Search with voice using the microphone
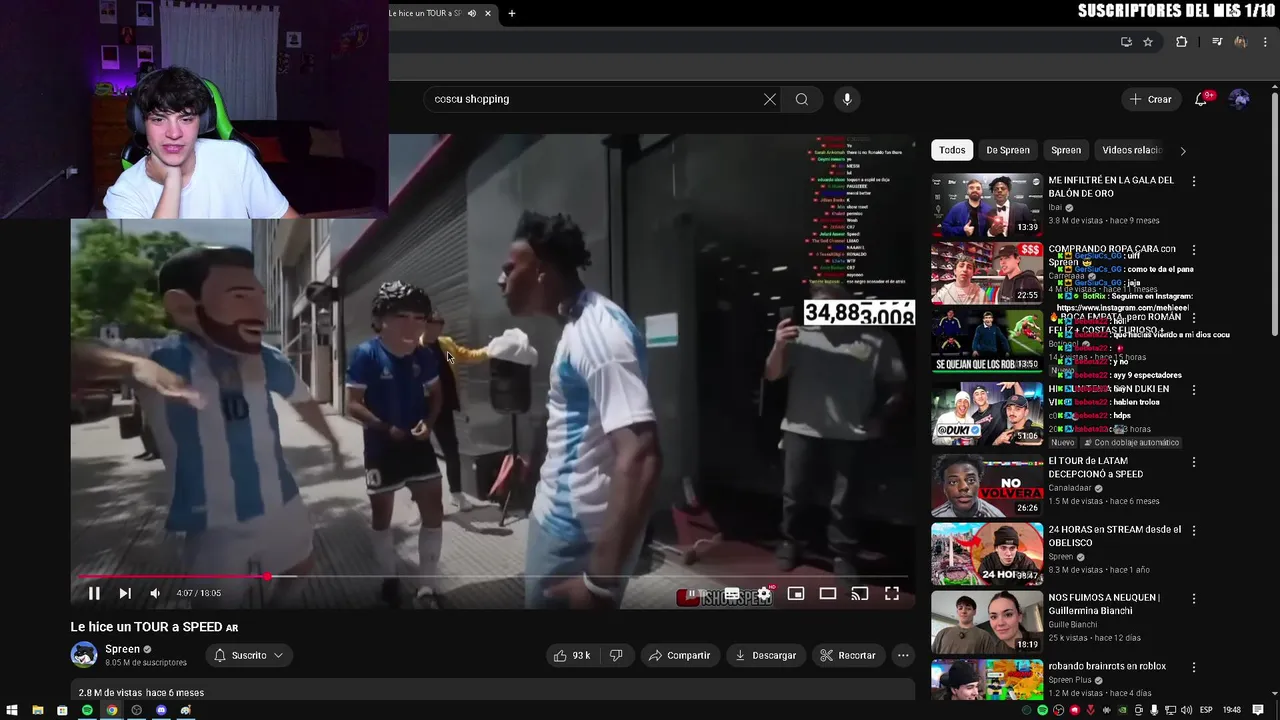 [847, 99]
